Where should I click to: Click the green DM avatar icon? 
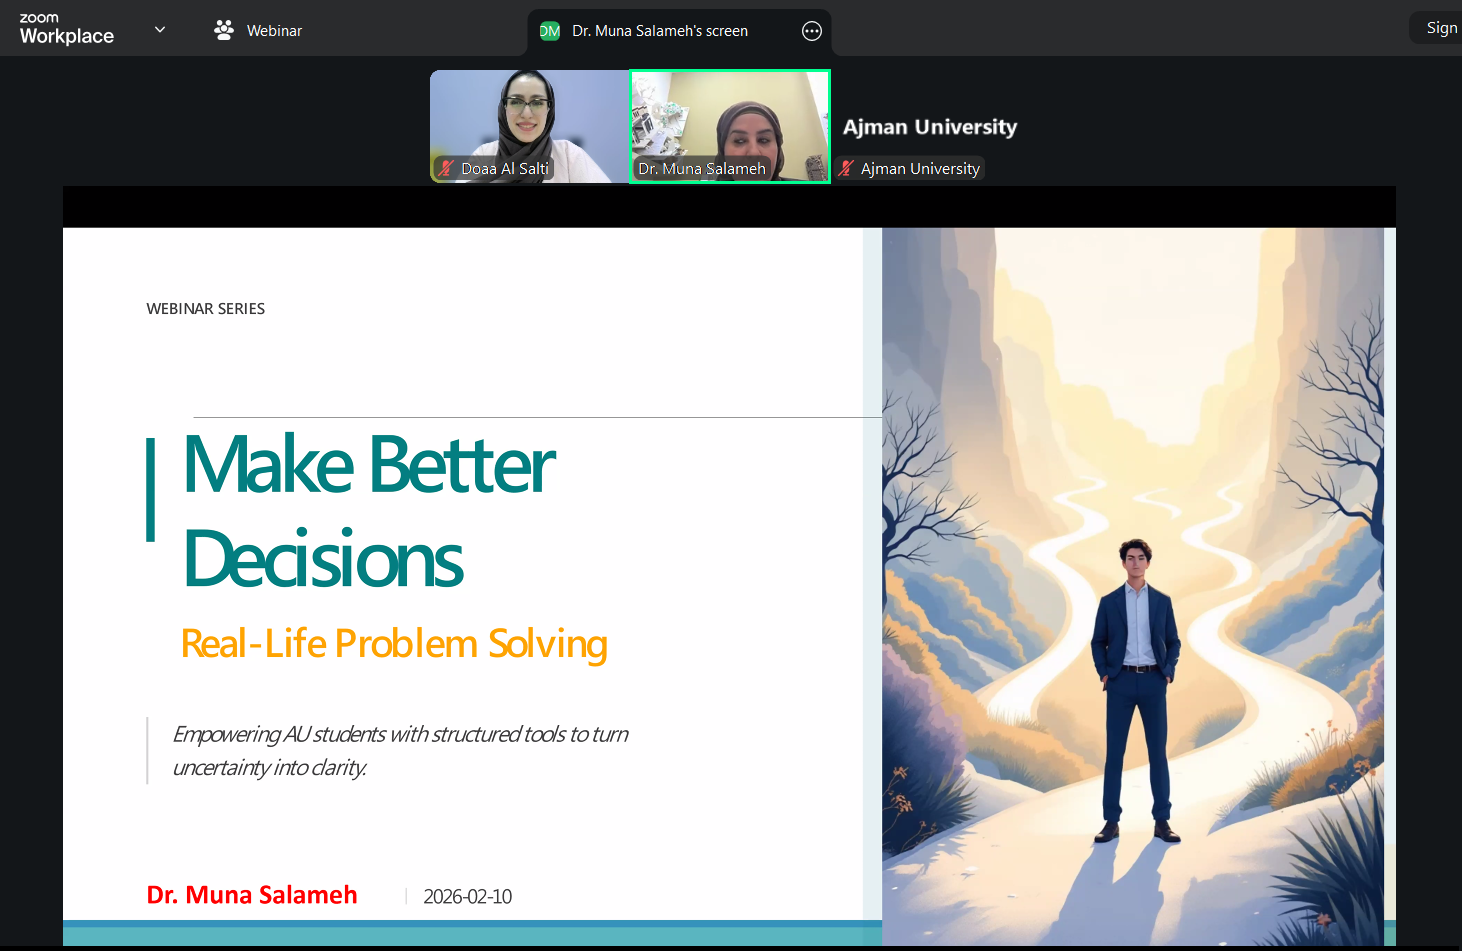coord(550,31)
